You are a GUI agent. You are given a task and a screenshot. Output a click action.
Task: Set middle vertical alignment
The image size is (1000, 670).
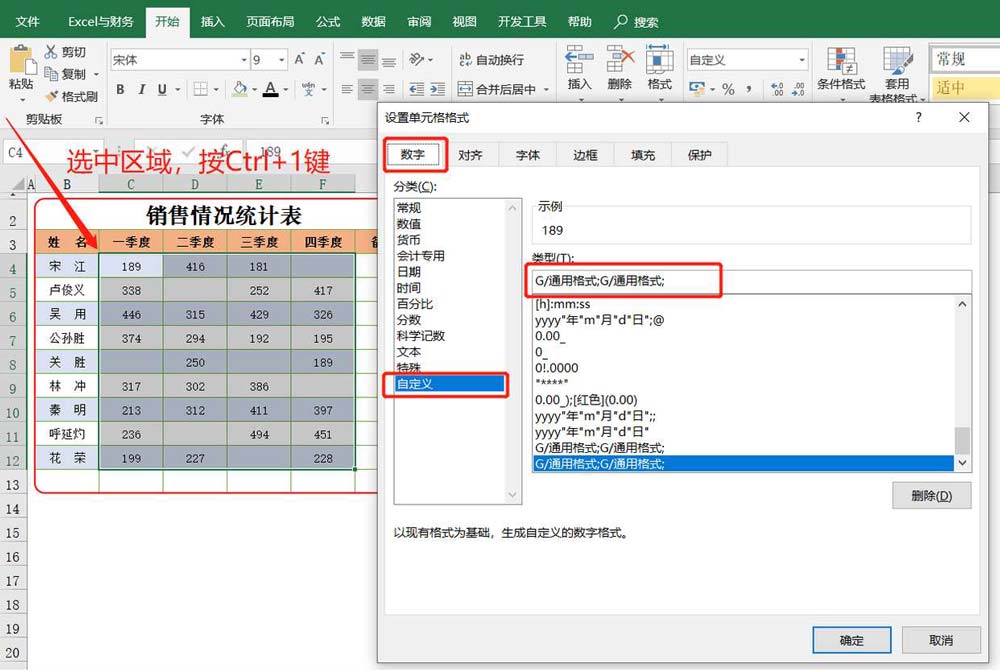(x=368, y=59)
